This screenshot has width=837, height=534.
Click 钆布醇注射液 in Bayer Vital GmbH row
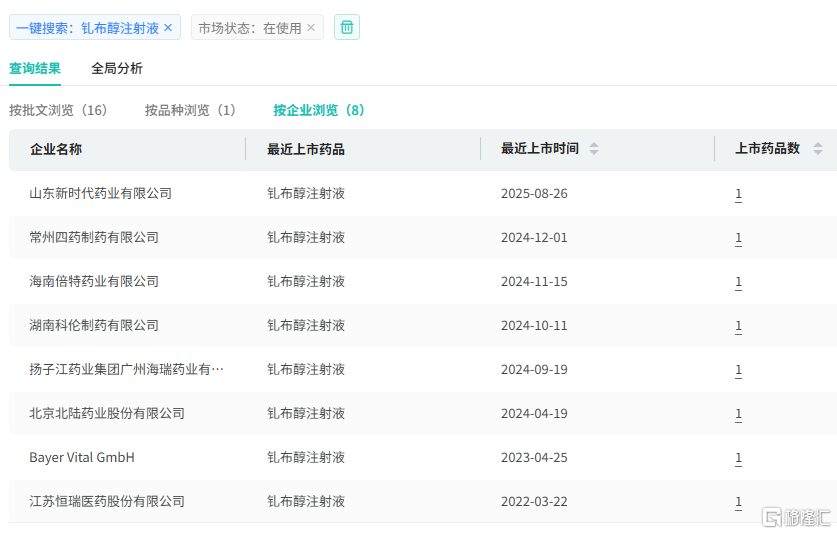(306, 458)
